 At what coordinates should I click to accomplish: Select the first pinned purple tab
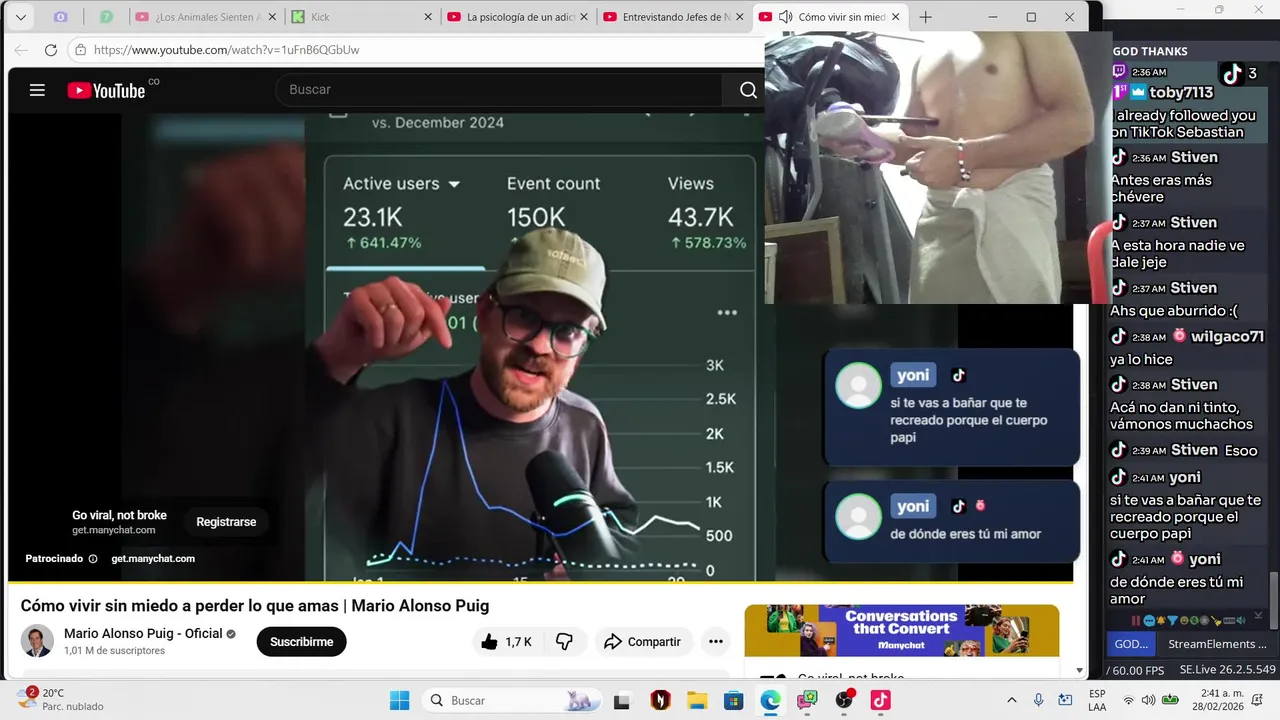click(x=61, y=17)
